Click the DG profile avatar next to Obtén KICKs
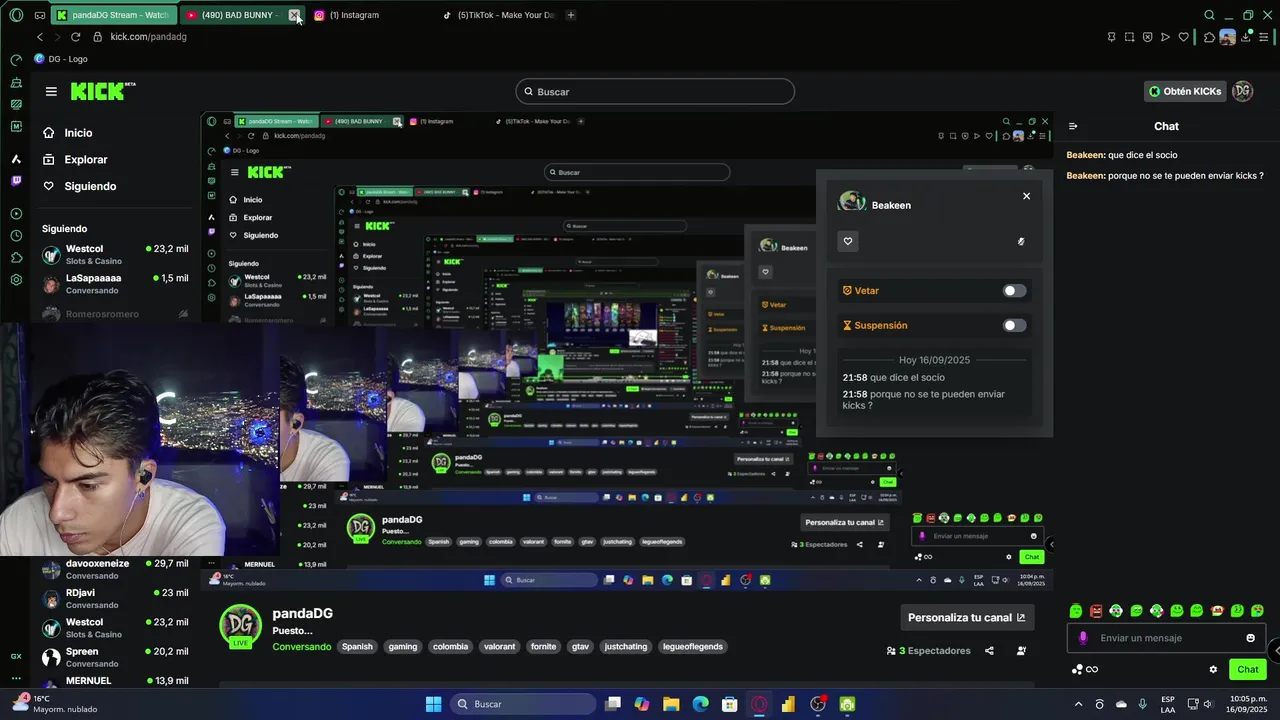 pos(1242,91)
